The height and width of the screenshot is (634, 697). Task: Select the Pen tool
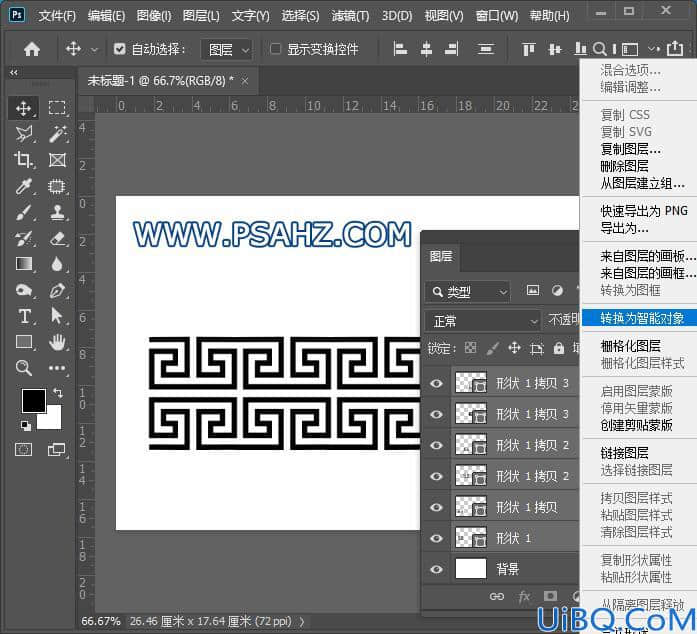coord(57,290)
